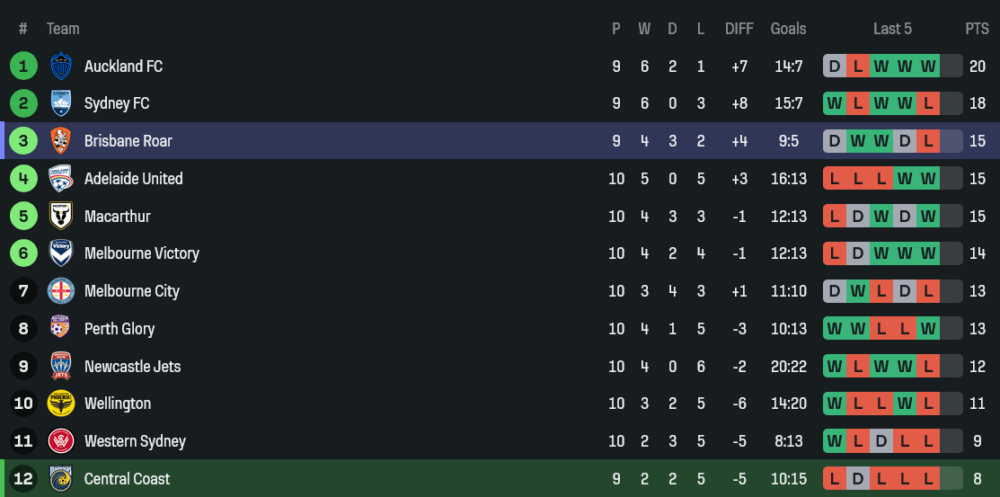Sort by the DIFF column header
Image resolution: width=1000 pixels, height=497 pixels.
pyautogui.click(x=739, y=29)
